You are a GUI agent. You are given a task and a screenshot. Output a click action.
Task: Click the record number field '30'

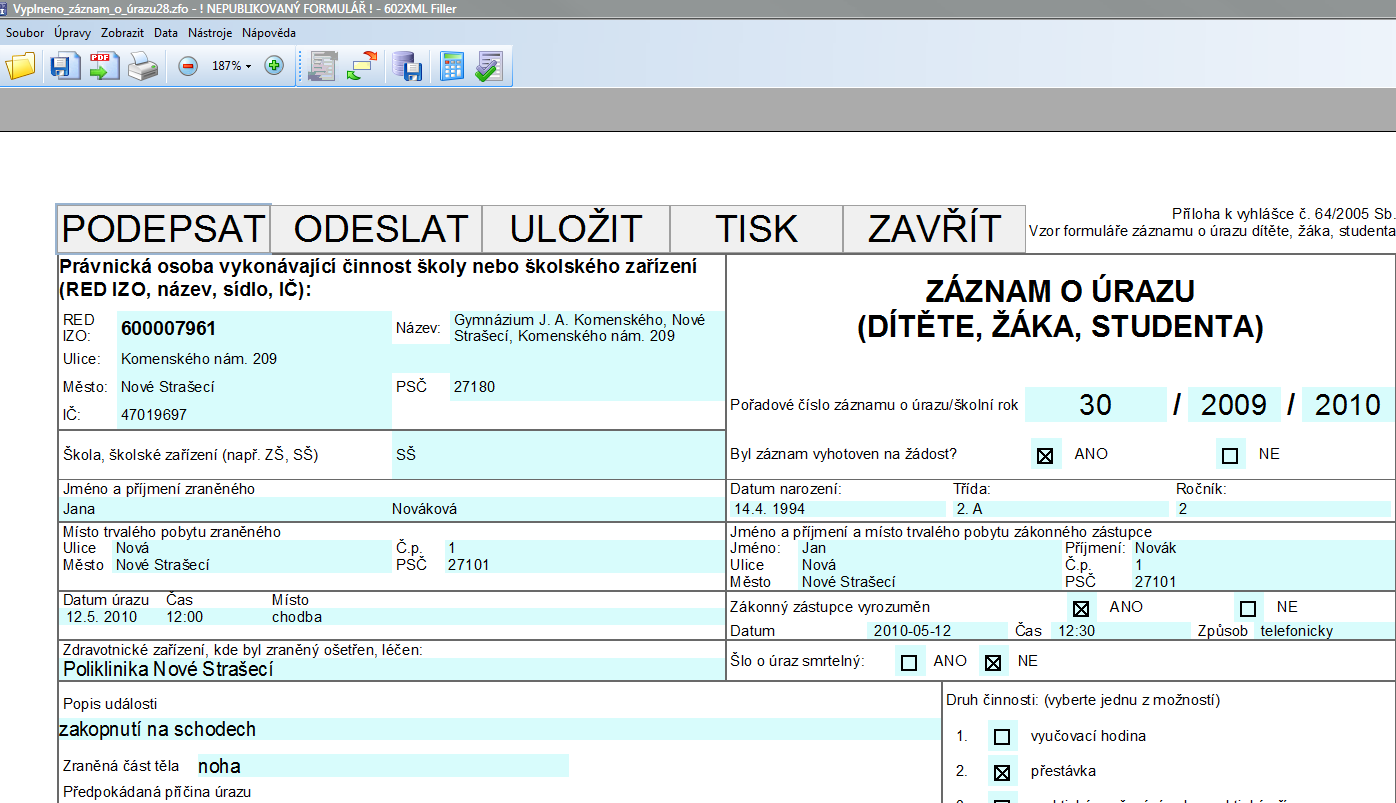click(1096, 404)
